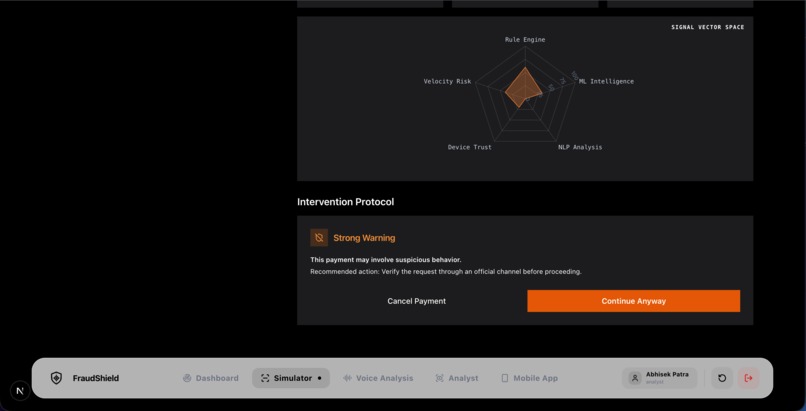Viewport: 806px width, 411px height.
Task: Click the Recommended action verification text
Action: tap(446, 272)
